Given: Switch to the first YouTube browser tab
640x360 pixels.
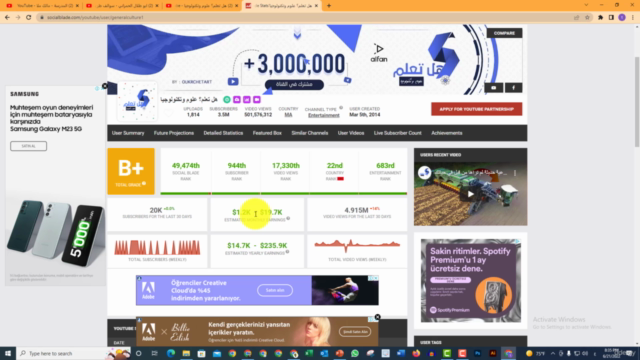Looking at the screenshot, I should point(41,6).
